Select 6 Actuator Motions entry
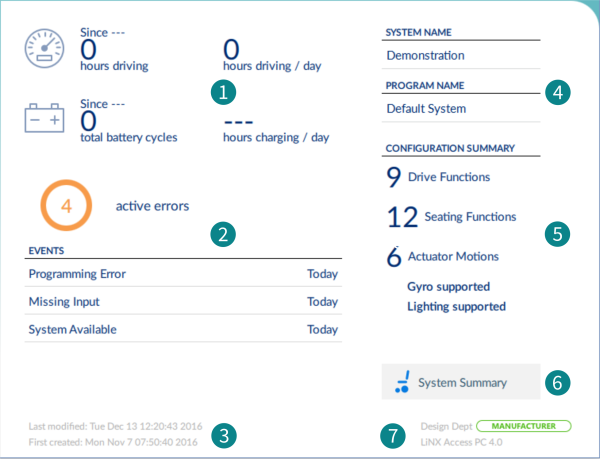The image size is (600, 459). point(442,256)
